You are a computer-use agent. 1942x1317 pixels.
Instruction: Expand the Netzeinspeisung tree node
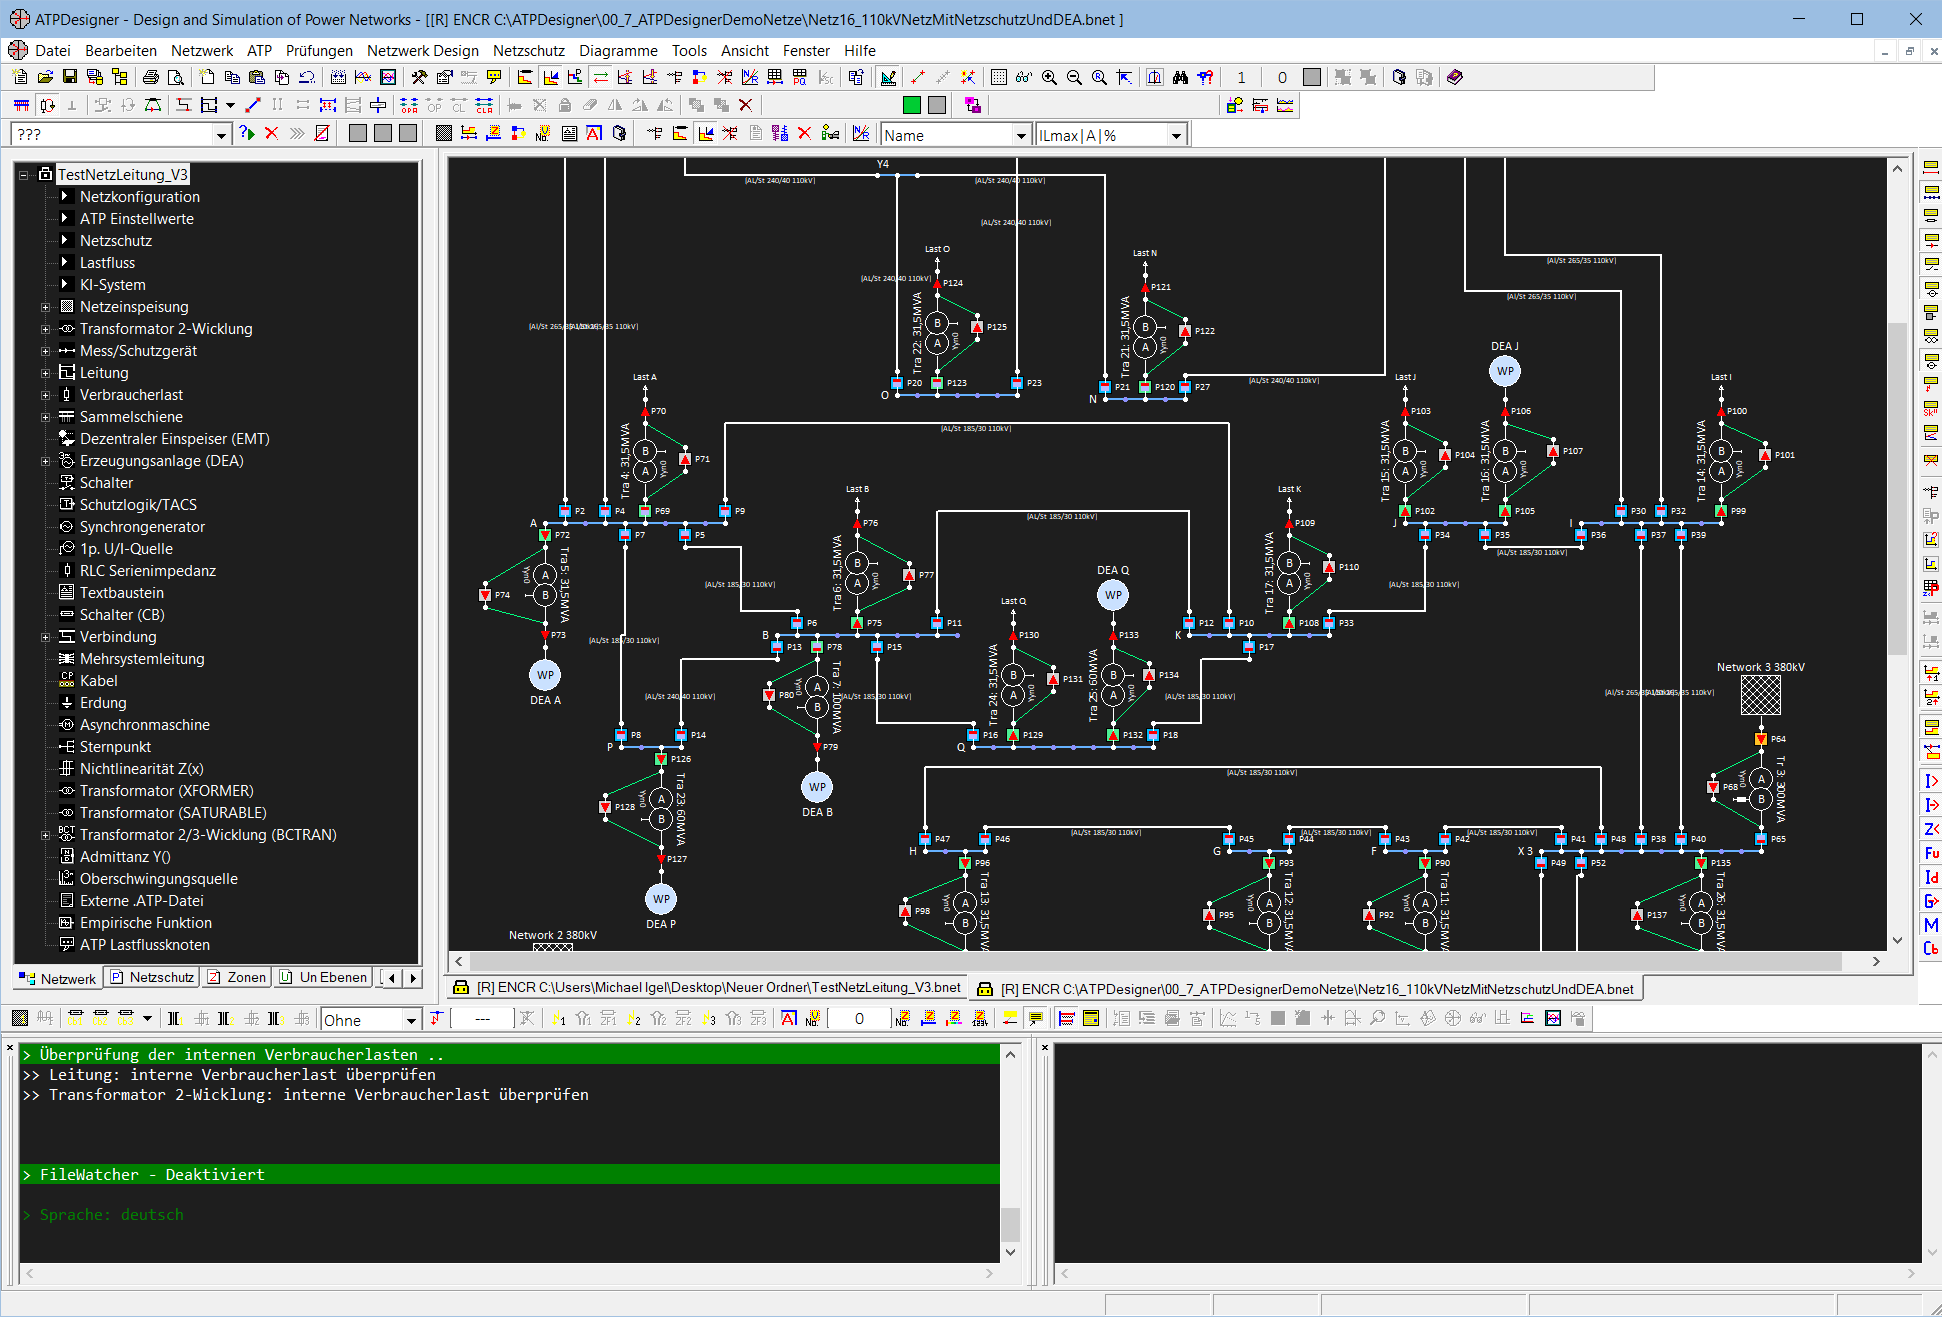point(45,307)
